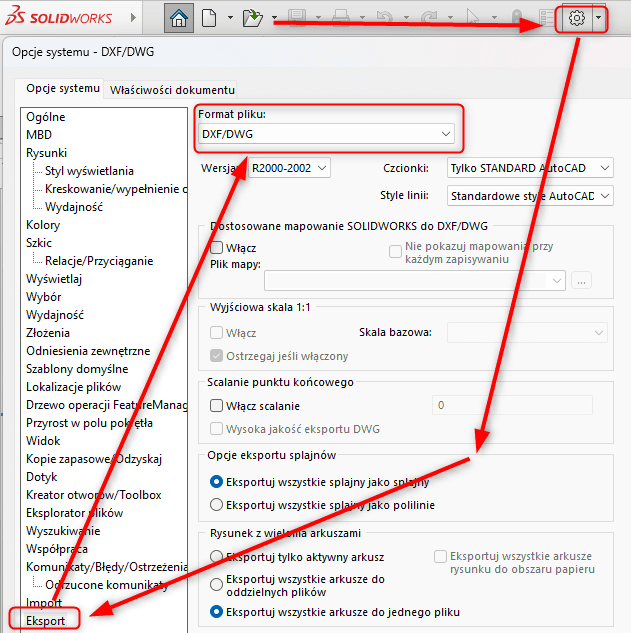Open the Format pliku dropdown

point(325,133)
